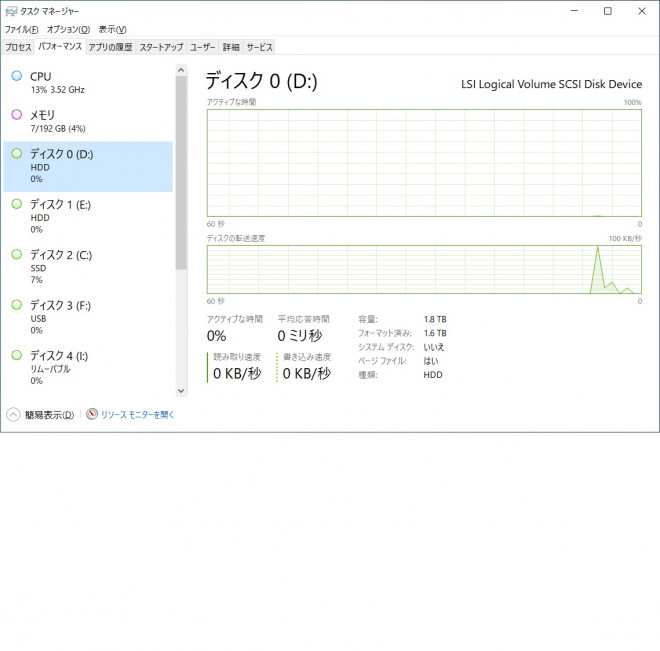Image resolution: width=660 pixels, height=651 pixels.
Task: Click the green circle icon beside ディスク 0 (D:)
Action: pyautogui.click(x=17, y=154)
